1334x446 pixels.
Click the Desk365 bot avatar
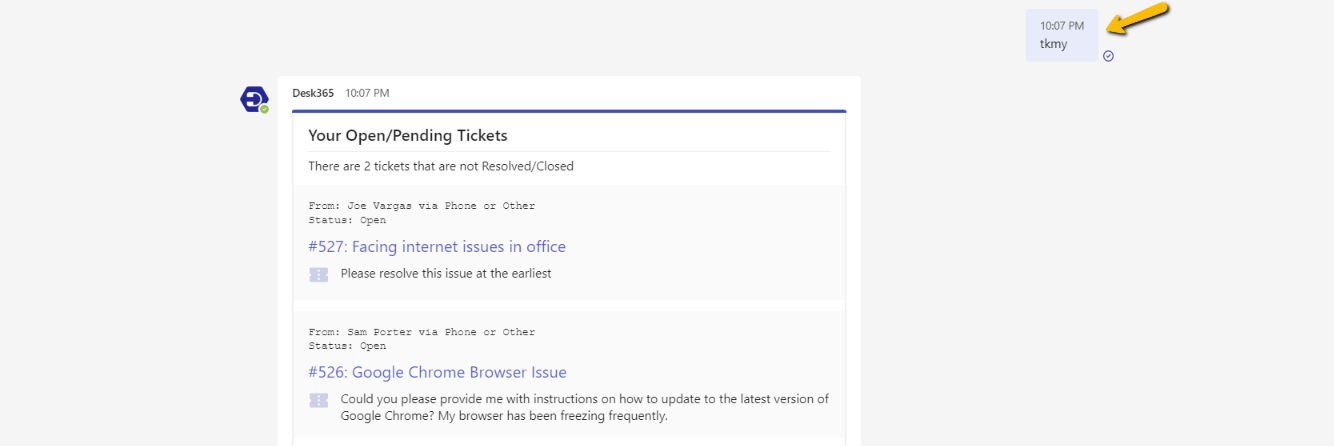pyautogui.click(x=254, y=99)
